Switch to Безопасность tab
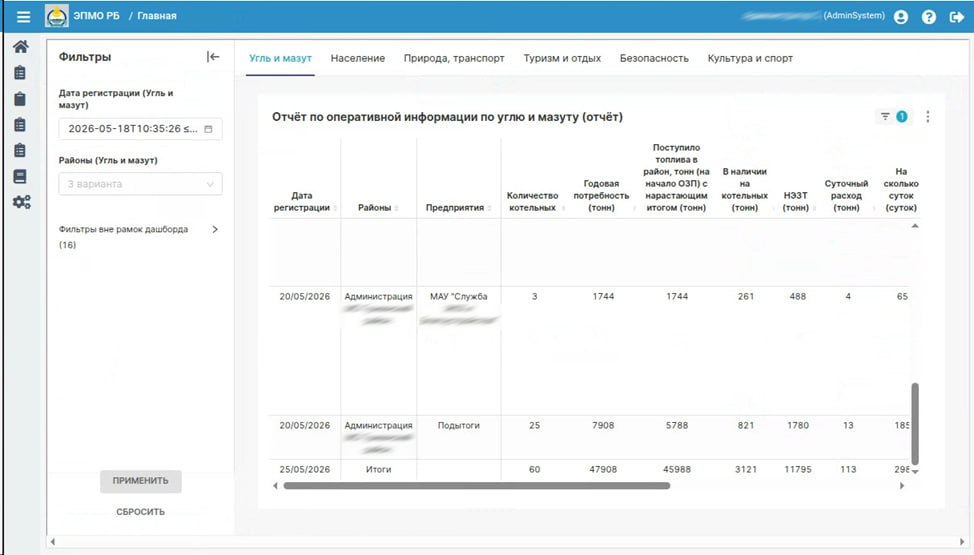The image size is (974, 555). 654,58
